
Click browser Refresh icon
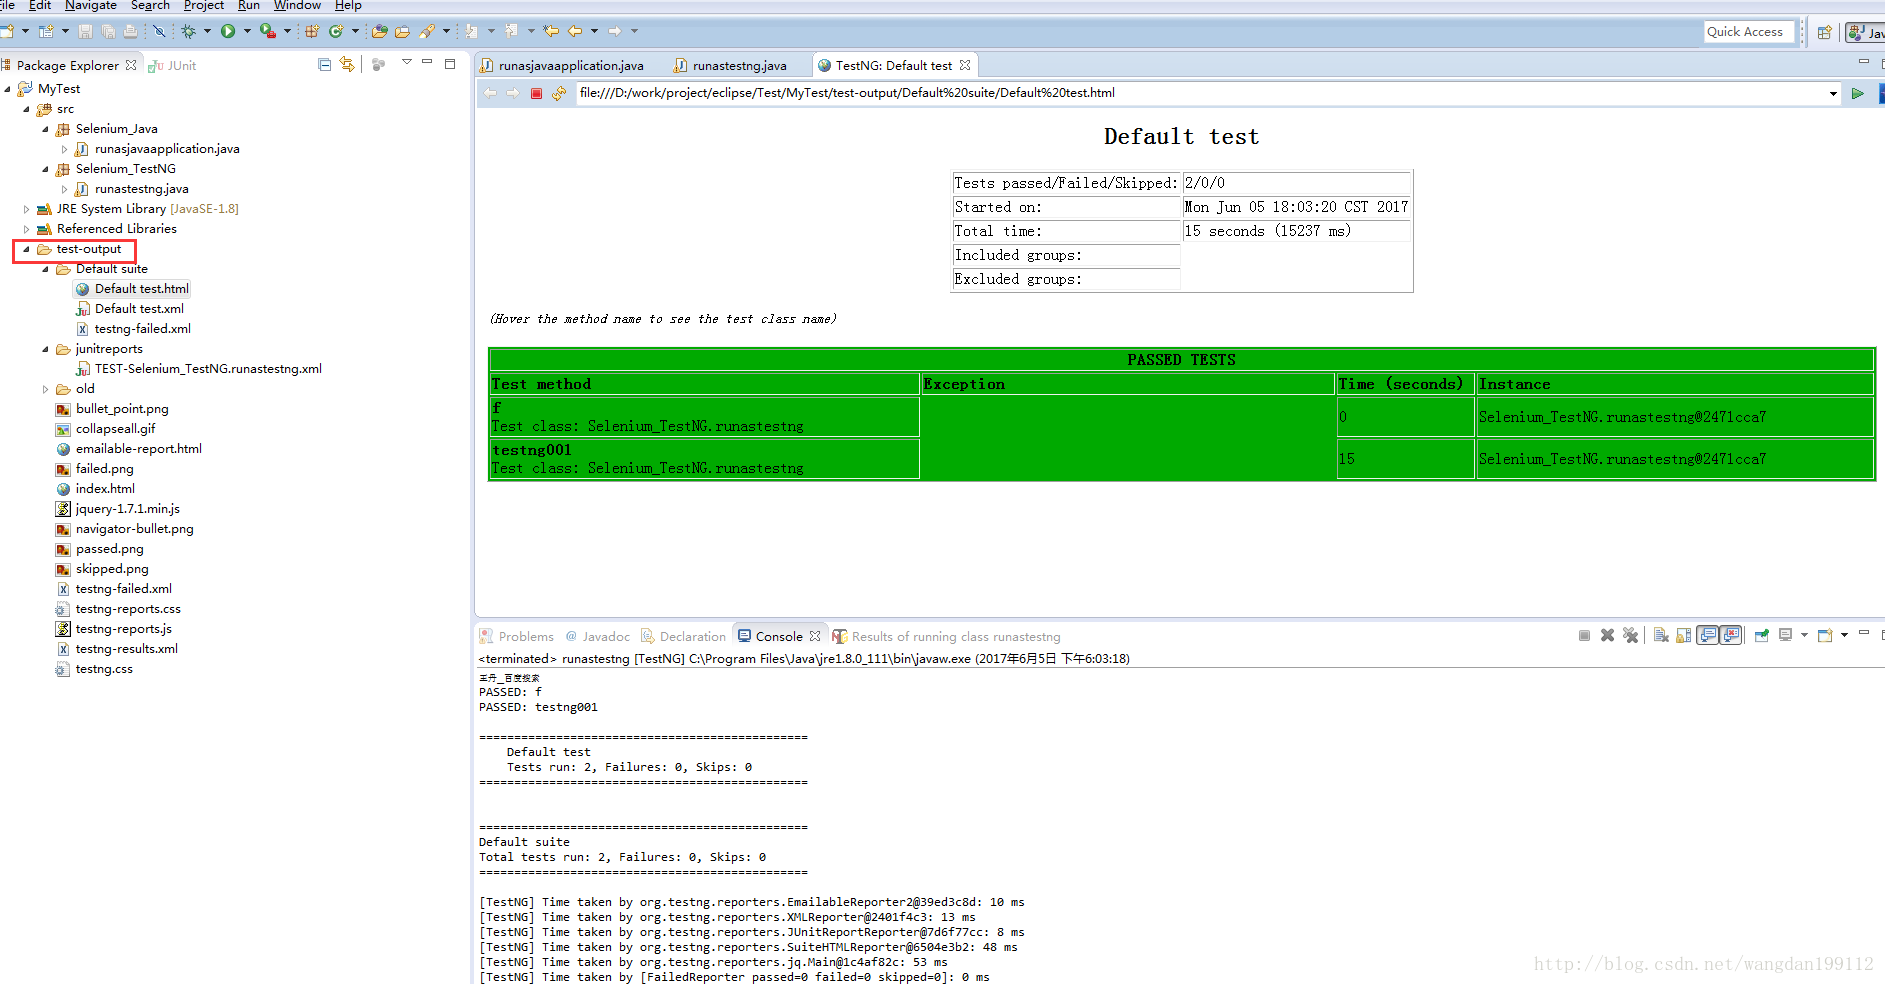[559, 93]
